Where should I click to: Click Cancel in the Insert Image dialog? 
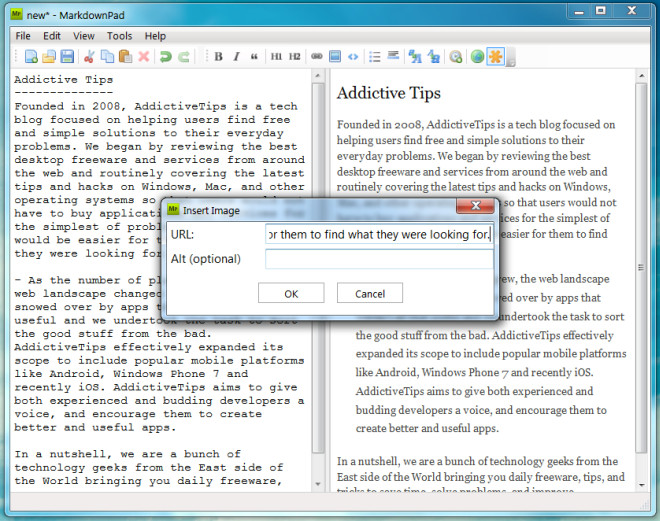point(370,293)
